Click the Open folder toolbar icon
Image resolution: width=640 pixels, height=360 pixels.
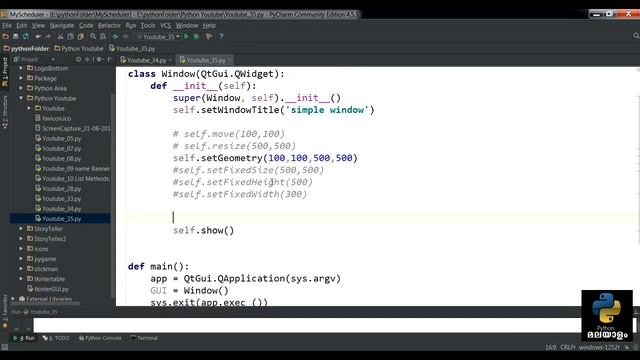tap(5, 36)
